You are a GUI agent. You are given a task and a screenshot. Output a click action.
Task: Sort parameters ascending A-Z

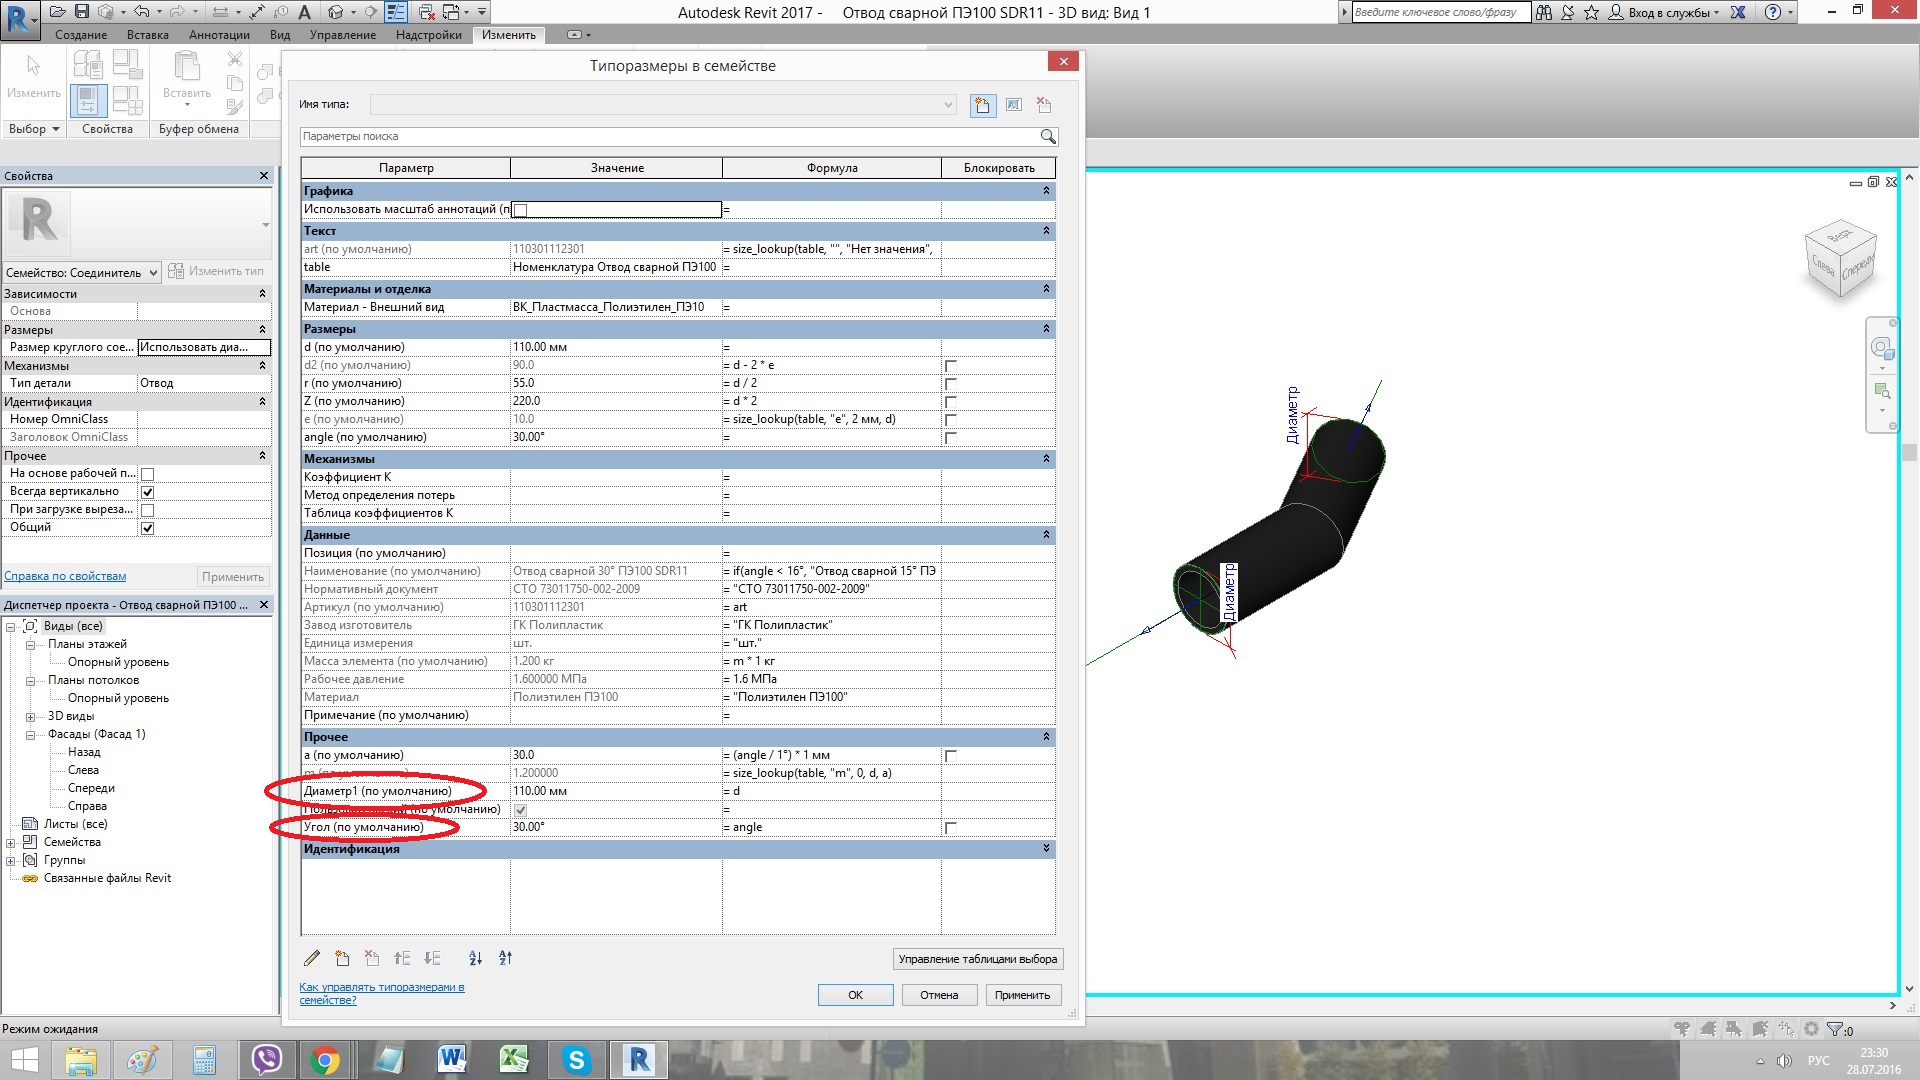(x=476, y=958)
